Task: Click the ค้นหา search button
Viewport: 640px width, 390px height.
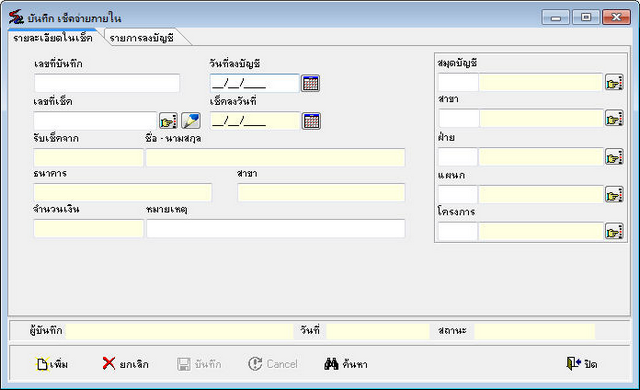Action: tap(346, 364)
